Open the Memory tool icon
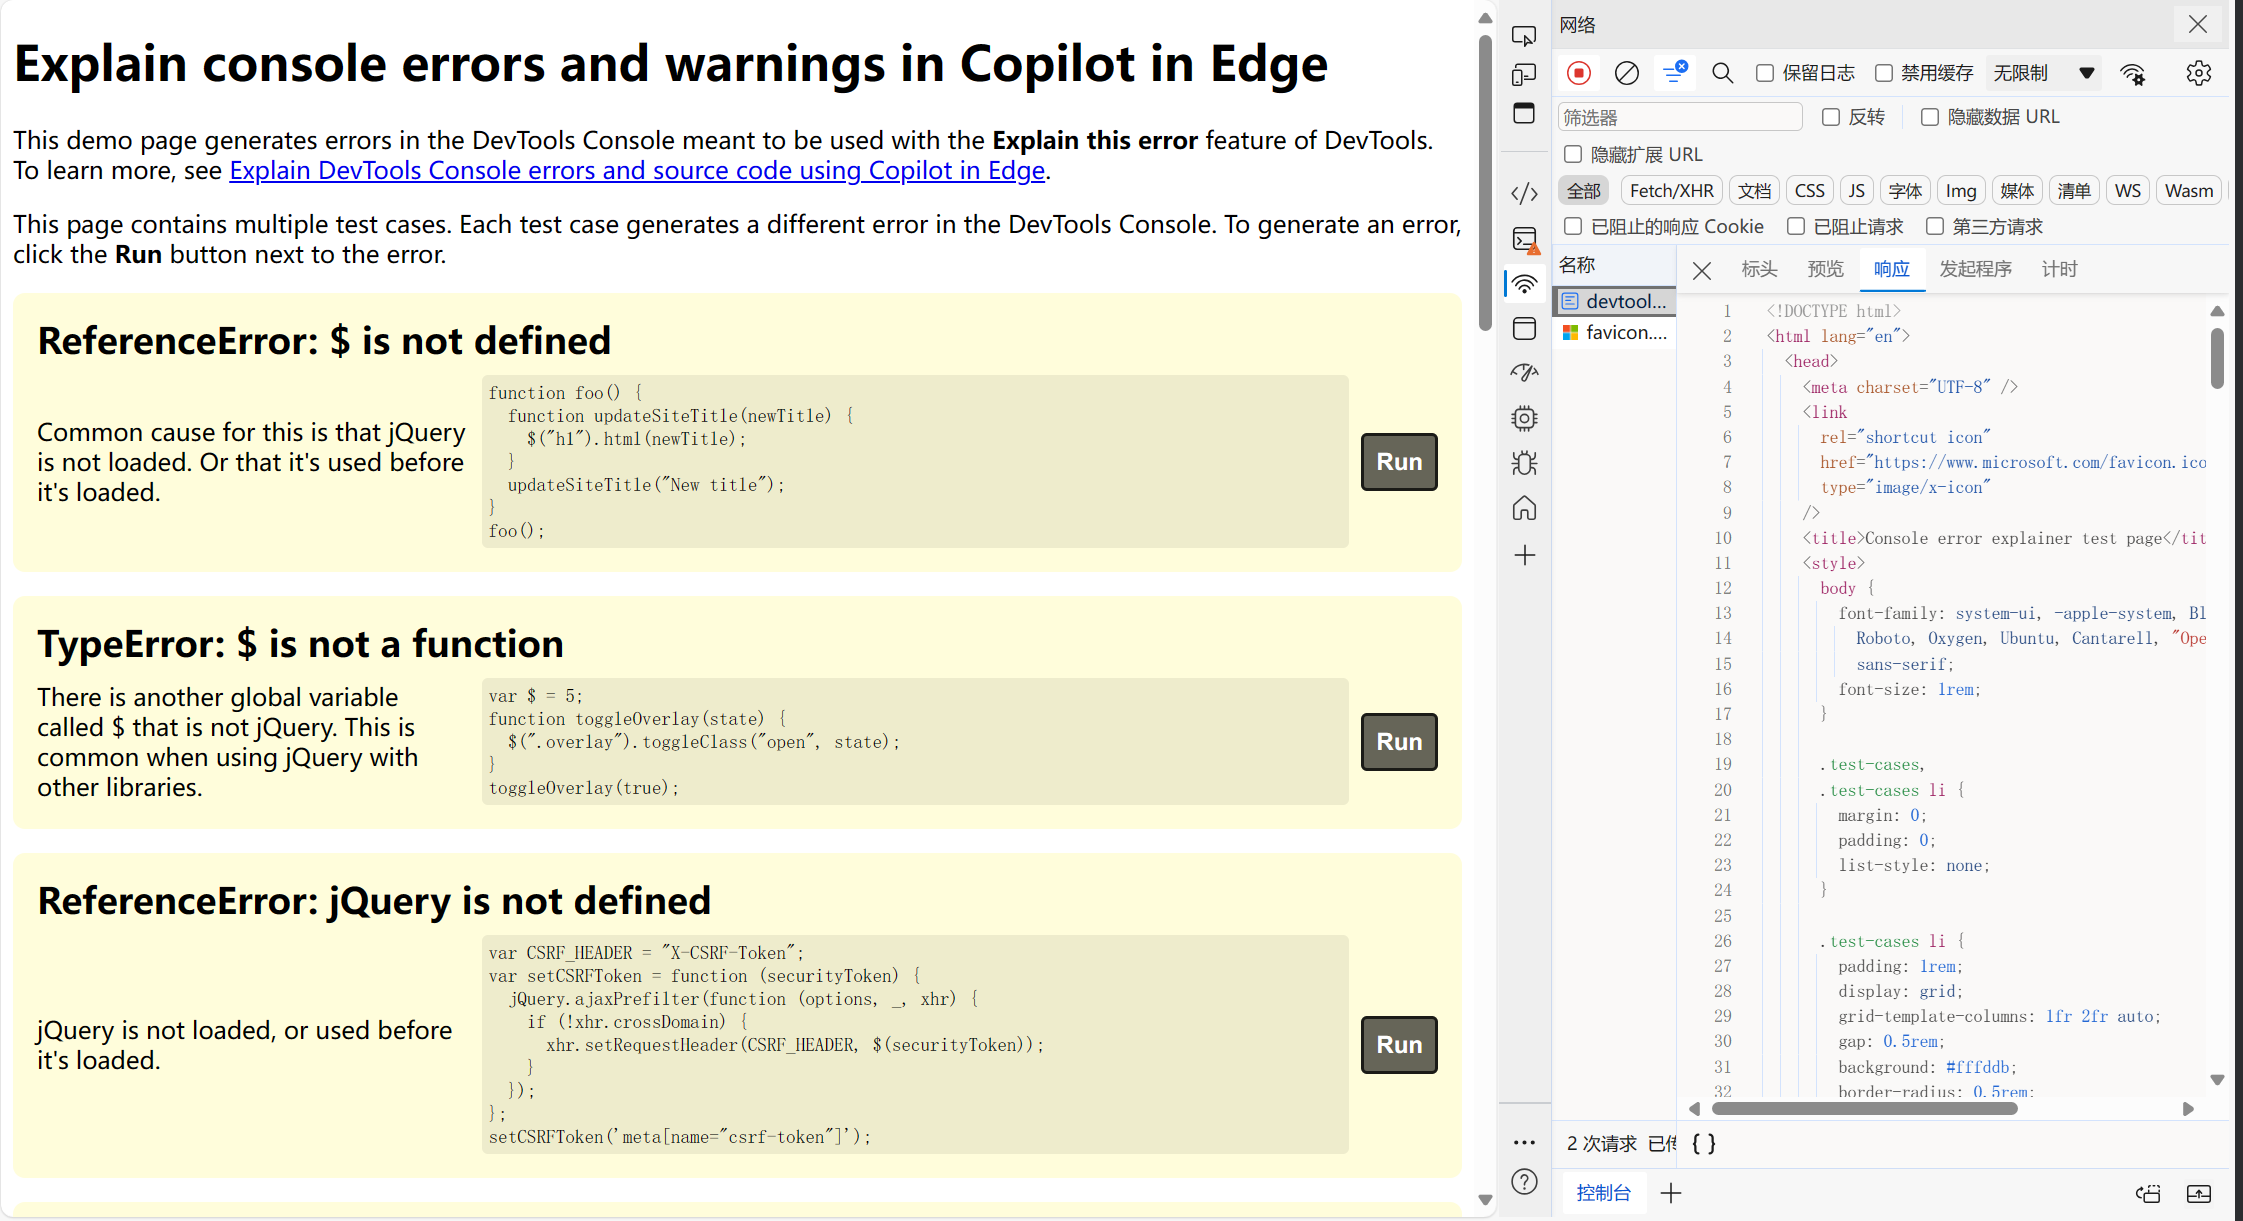 (x=1524, y=418)
